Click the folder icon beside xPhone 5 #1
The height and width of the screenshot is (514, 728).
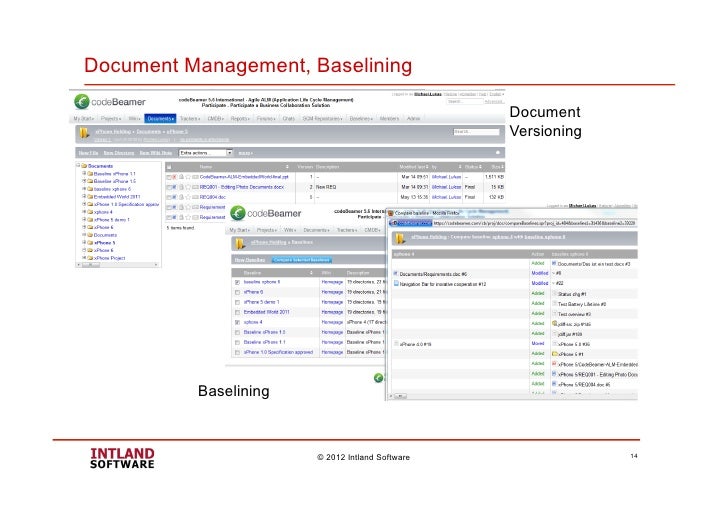(x=554, y=354)
